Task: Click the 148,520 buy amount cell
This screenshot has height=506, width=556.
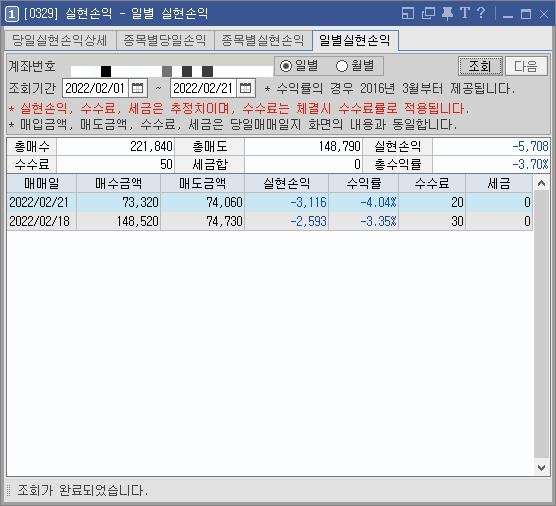Action: click(x=118, y=221)
